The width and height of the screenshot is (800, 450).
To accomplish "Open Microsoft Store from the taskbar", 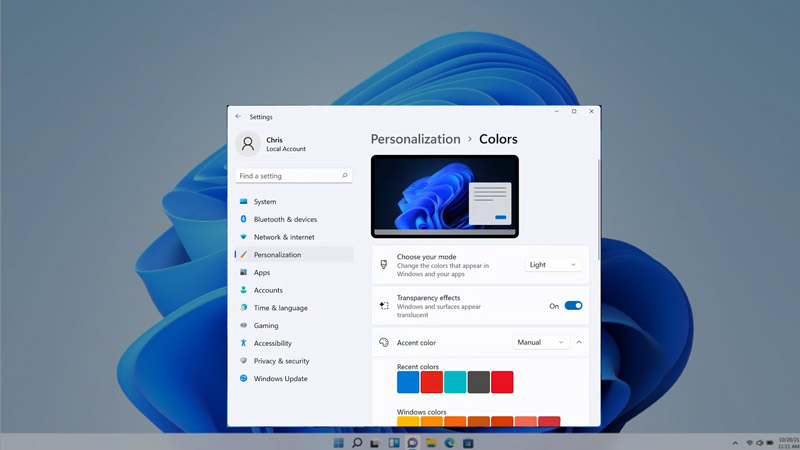I will point(468,443).
